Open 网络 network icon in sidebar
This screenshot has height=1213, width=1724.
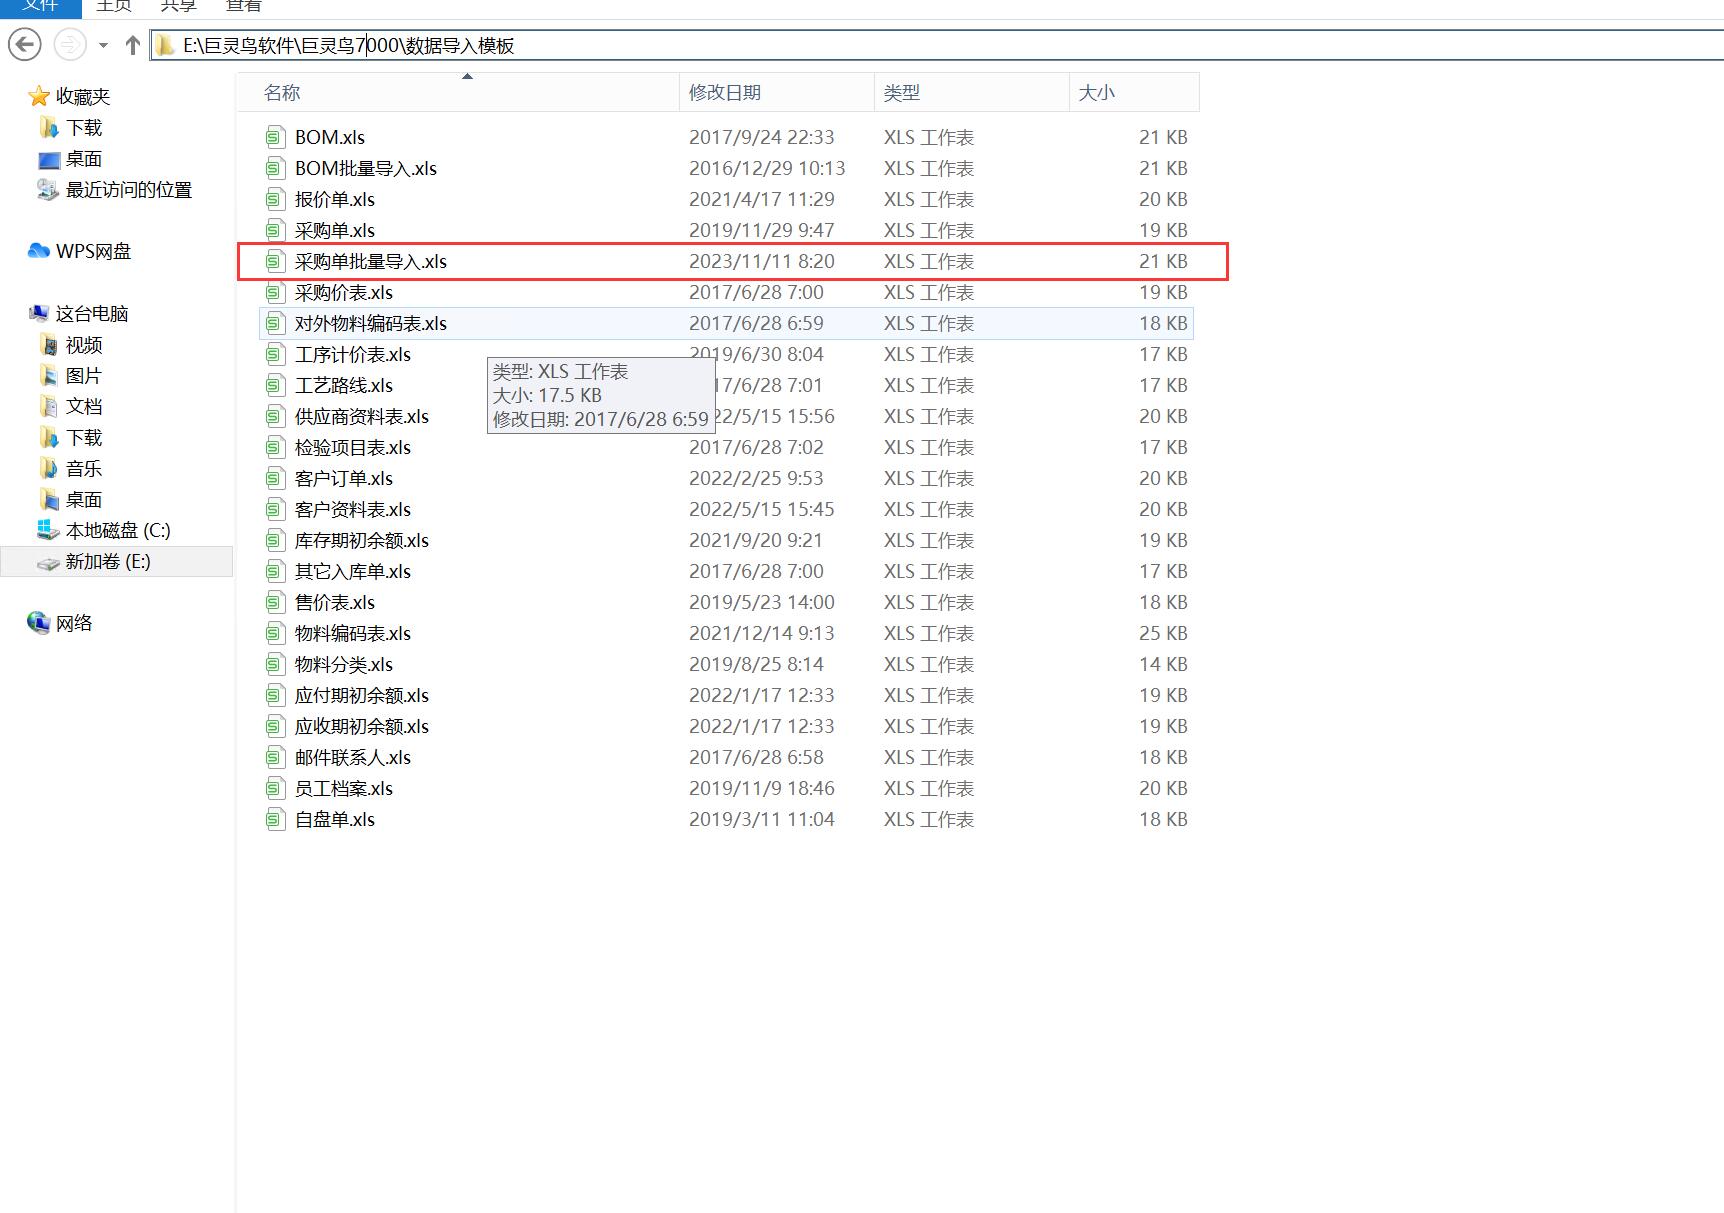pos(39,623)
